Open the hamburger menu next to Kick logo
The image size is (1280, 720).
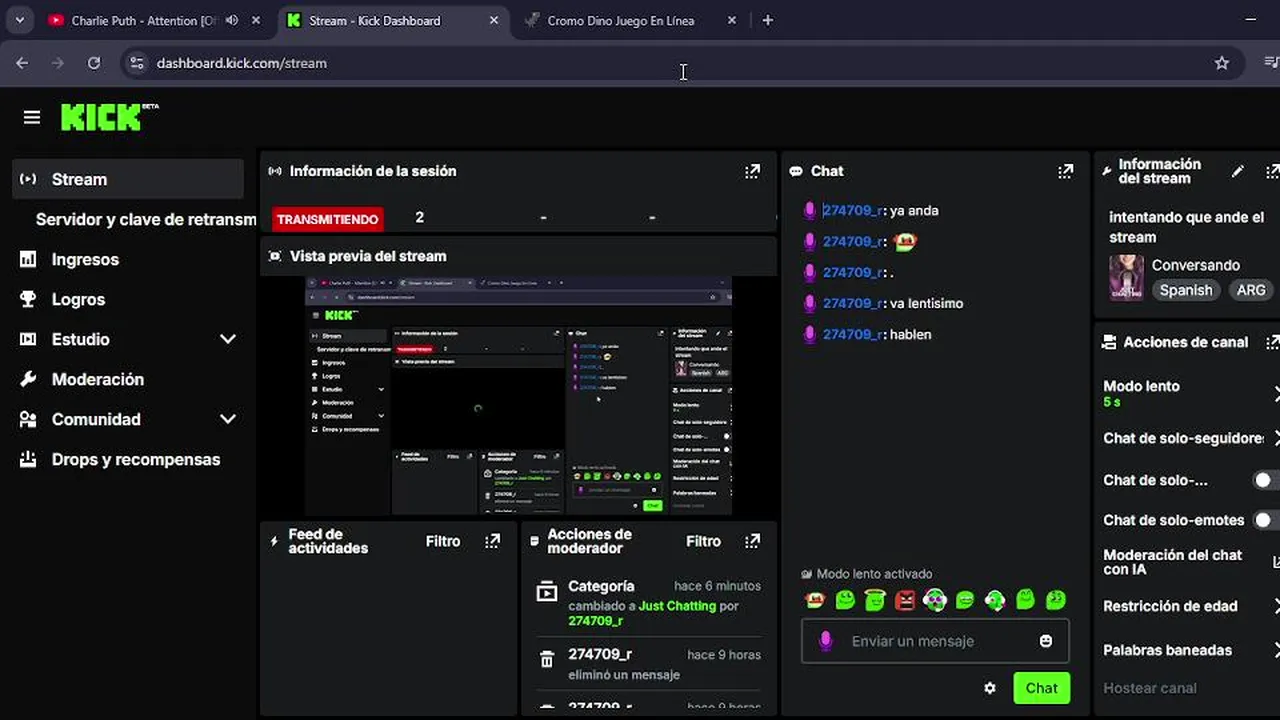(32, 118)
